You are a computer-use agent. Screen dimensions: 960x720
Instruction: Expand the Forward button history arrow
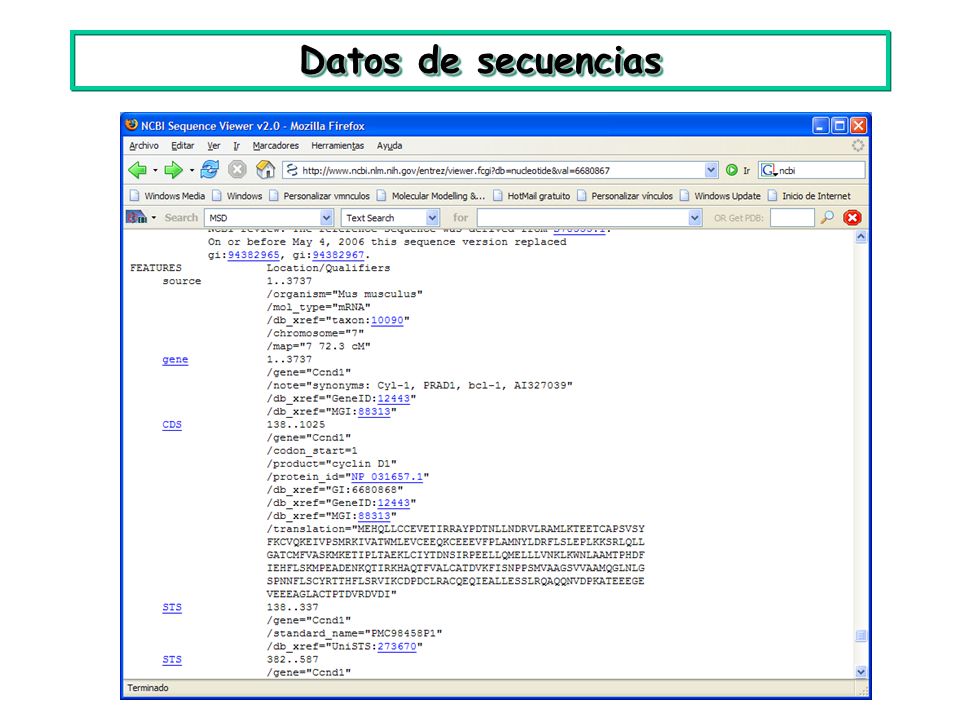[x=192, y=170]
